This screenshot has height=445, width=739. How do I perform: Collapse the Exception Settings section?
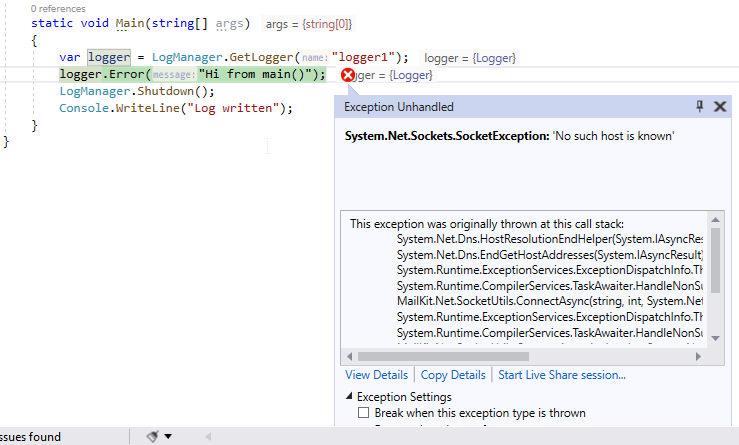point(349,396)
